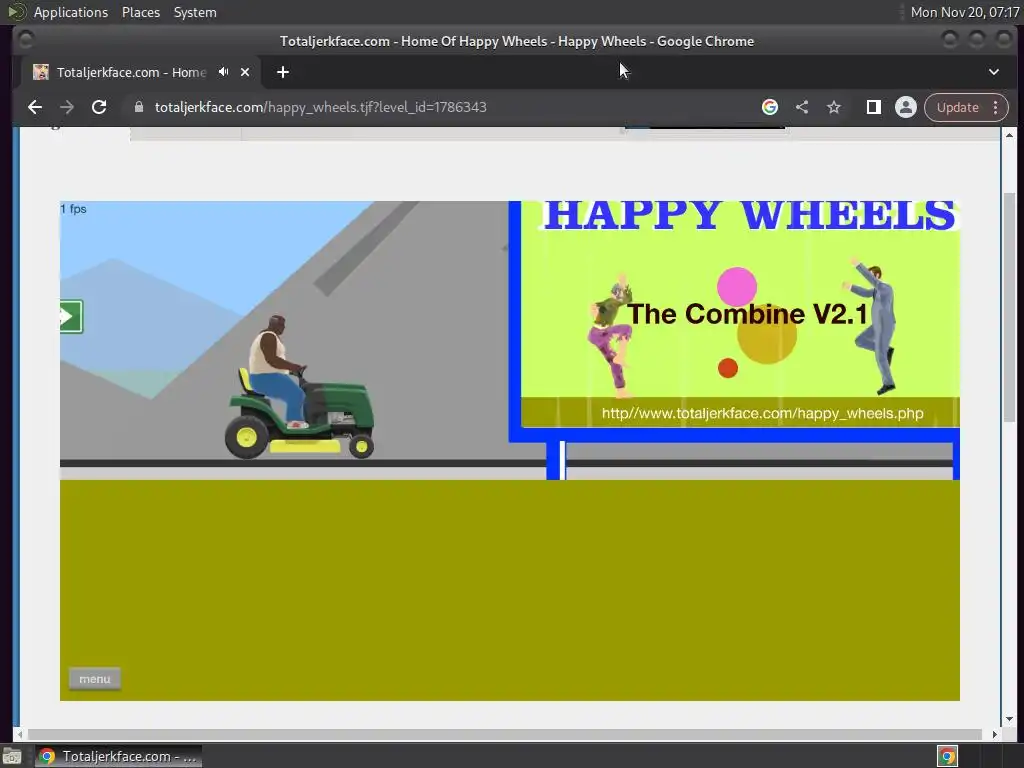Open the System menu
This screenshot has width=1024, height=768.
tap(195, 12)
